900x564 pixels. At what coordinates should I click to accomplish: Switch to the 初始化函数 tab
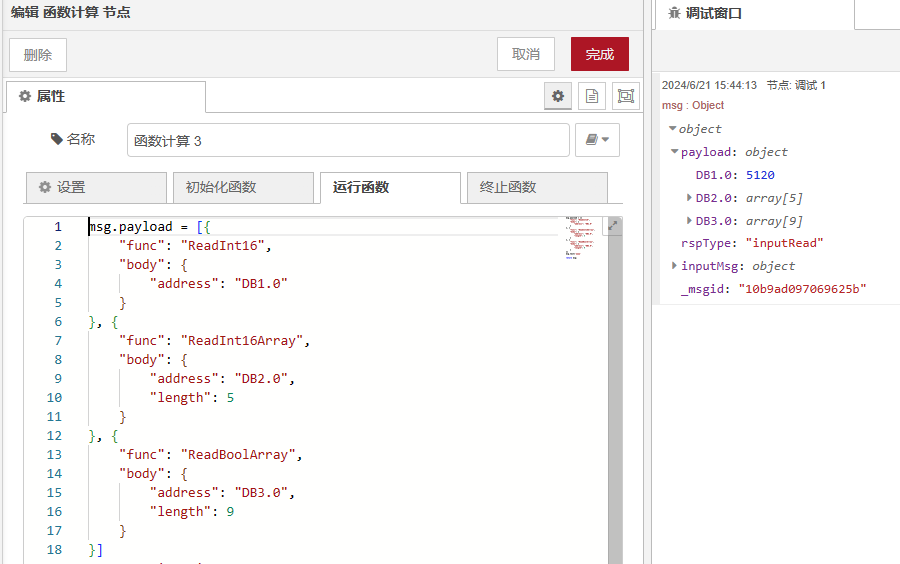pyautogui.click(x=242, y=187)
